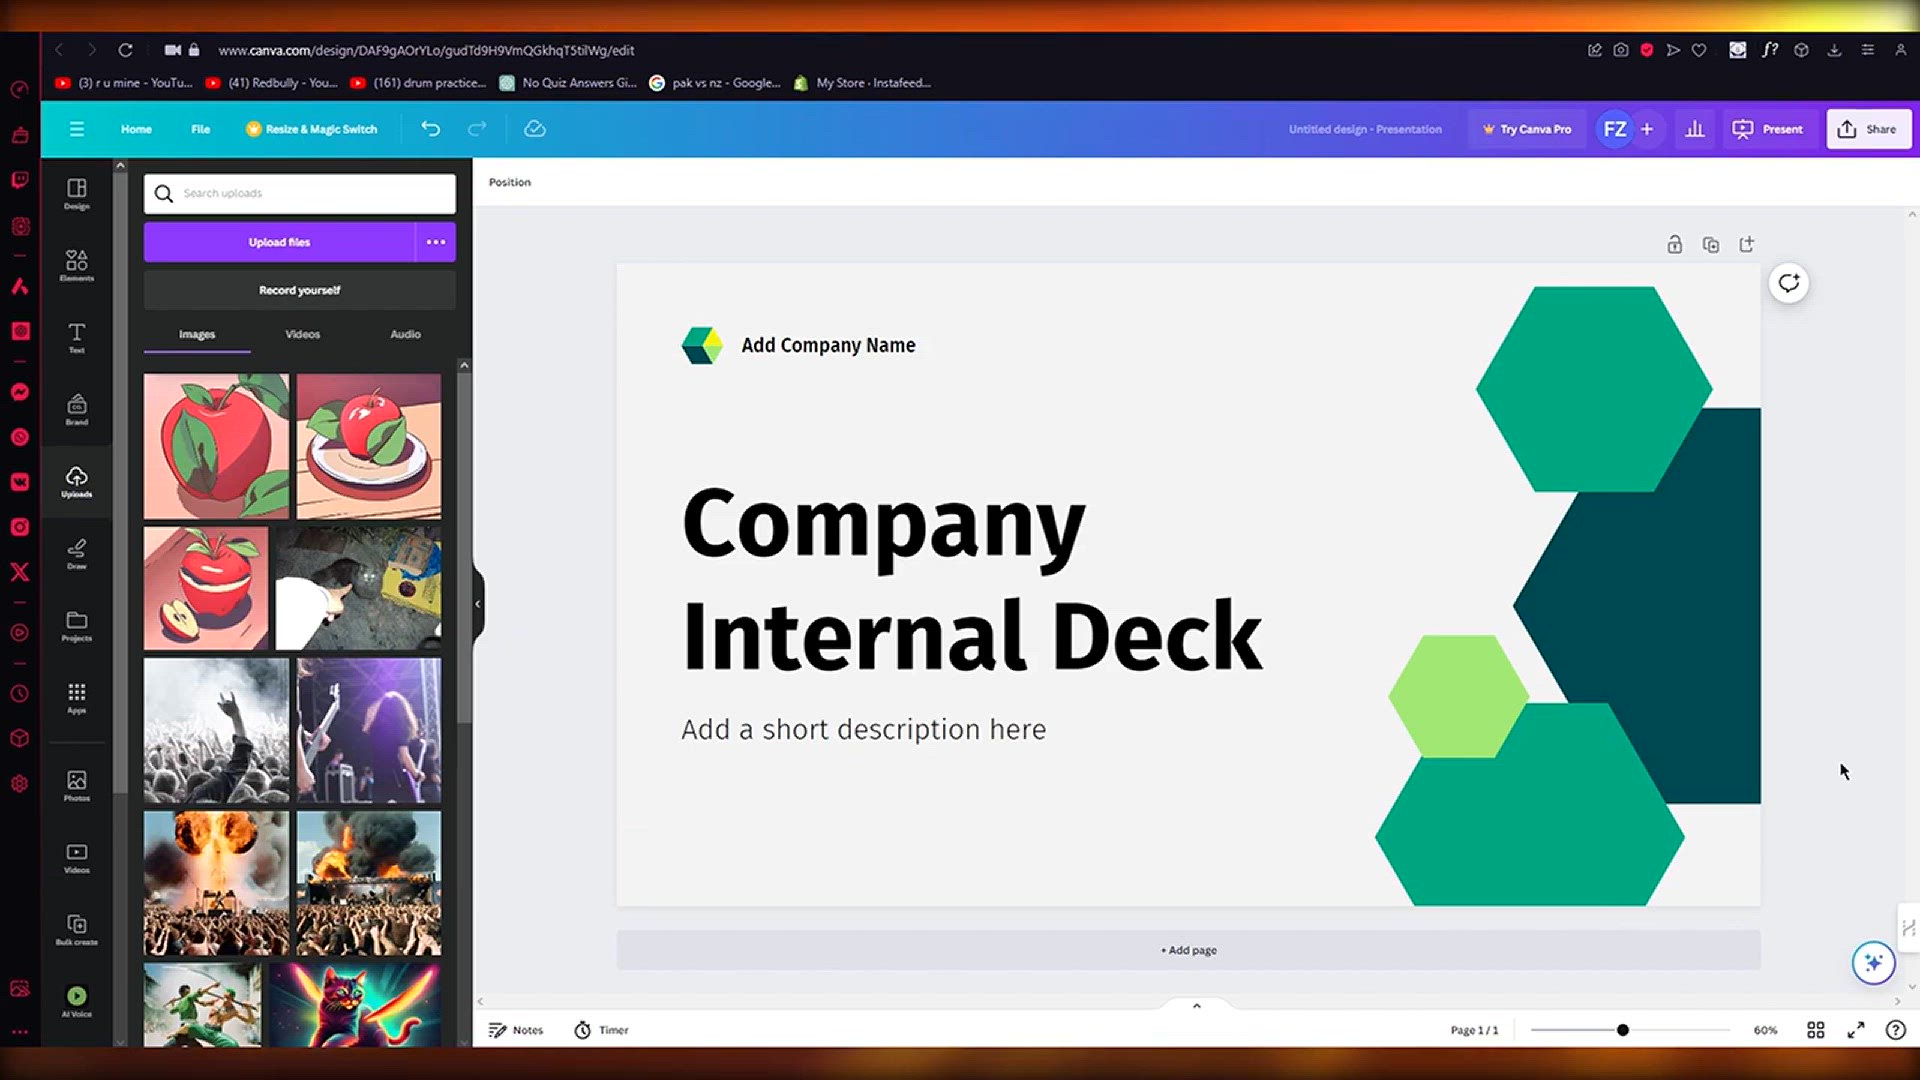Open the AI Voice app
The width and height of the screenshot is (1920, 1080).
click(x=76, y=1001)
